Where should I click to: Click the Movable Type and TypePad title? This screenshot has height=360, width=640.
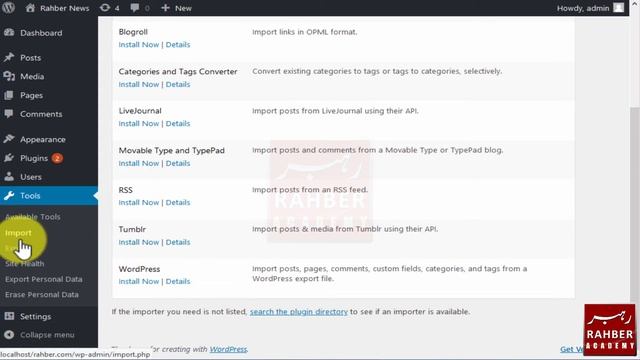171,150
